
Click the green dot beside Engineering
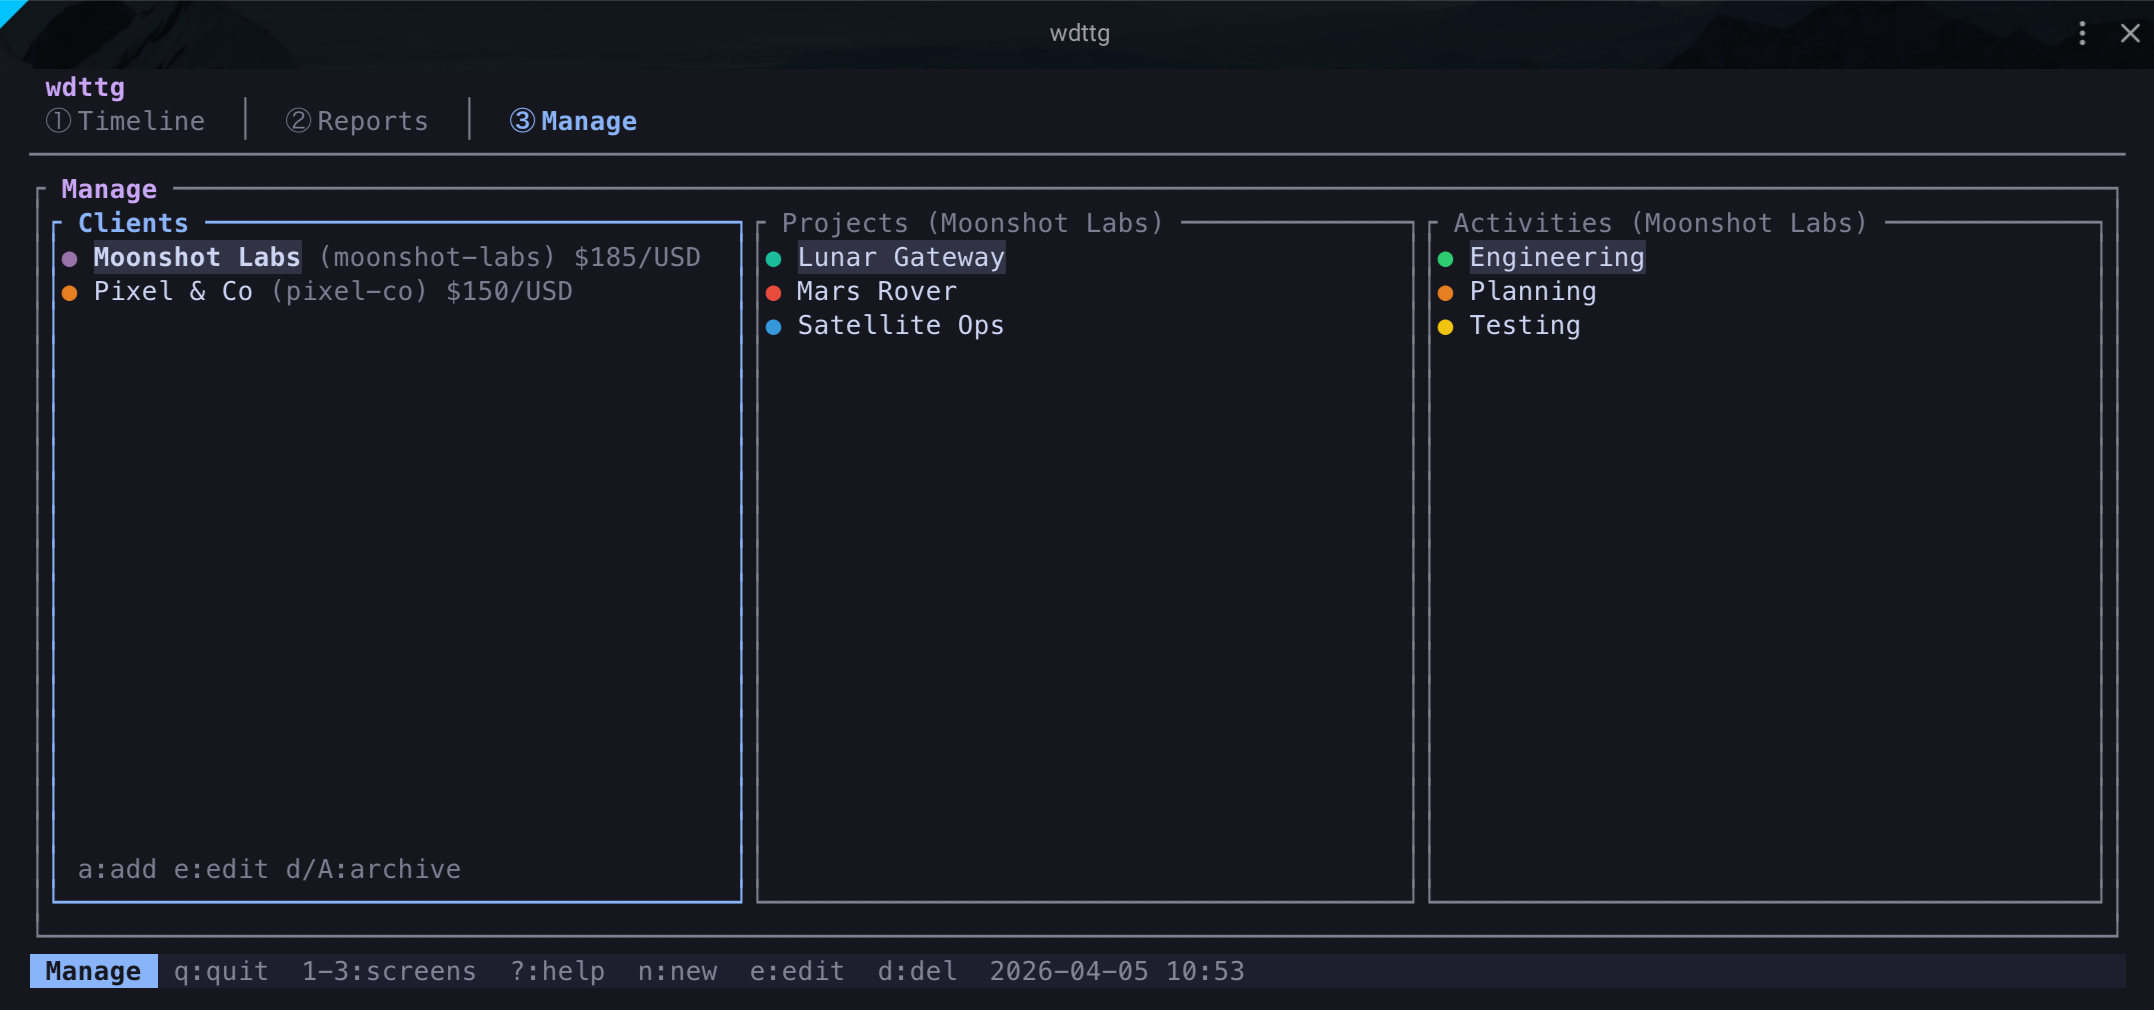pos(1446,259)
